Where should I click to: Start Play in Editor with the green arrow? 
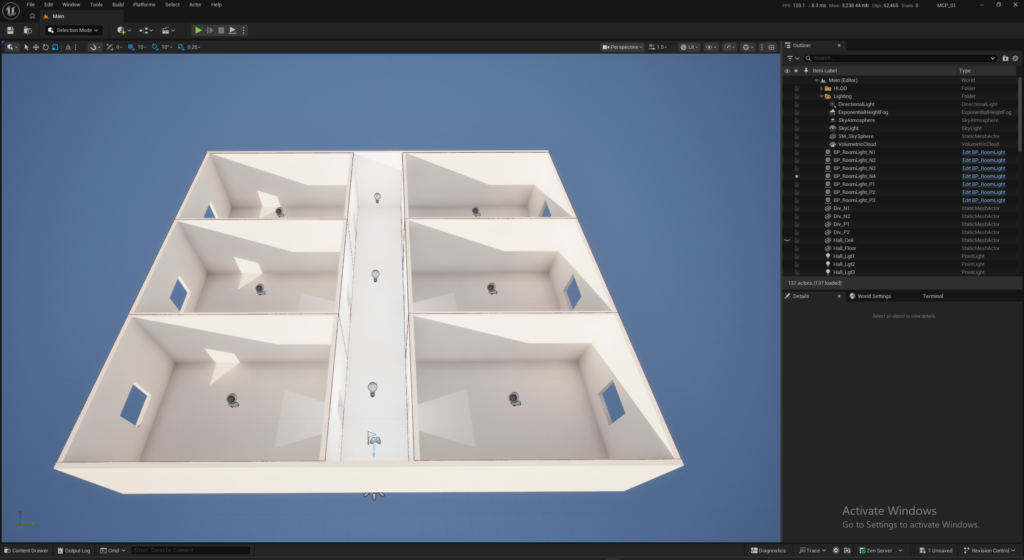coord(198,30)
